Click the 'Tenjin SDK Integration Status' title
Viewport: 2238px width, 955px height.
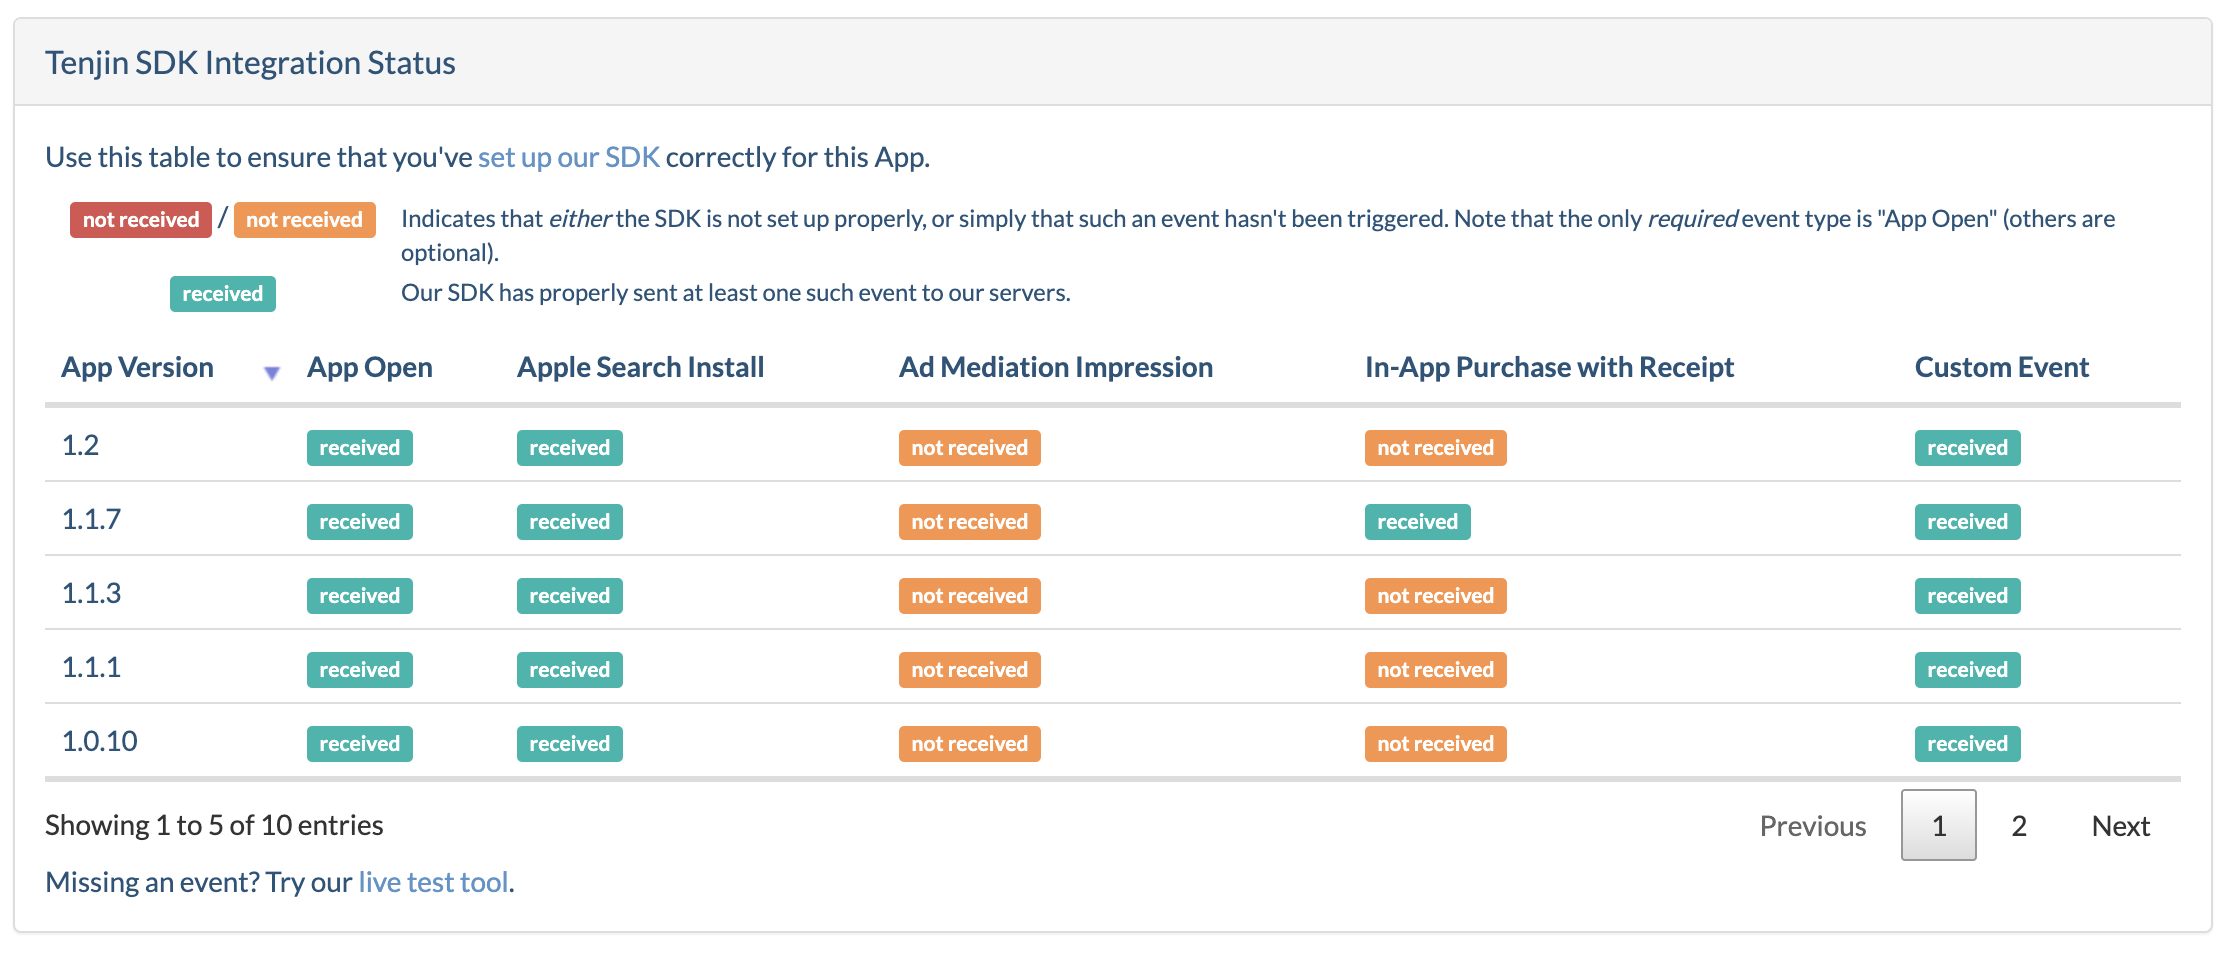pyautogui.click(x=250, y=63)
